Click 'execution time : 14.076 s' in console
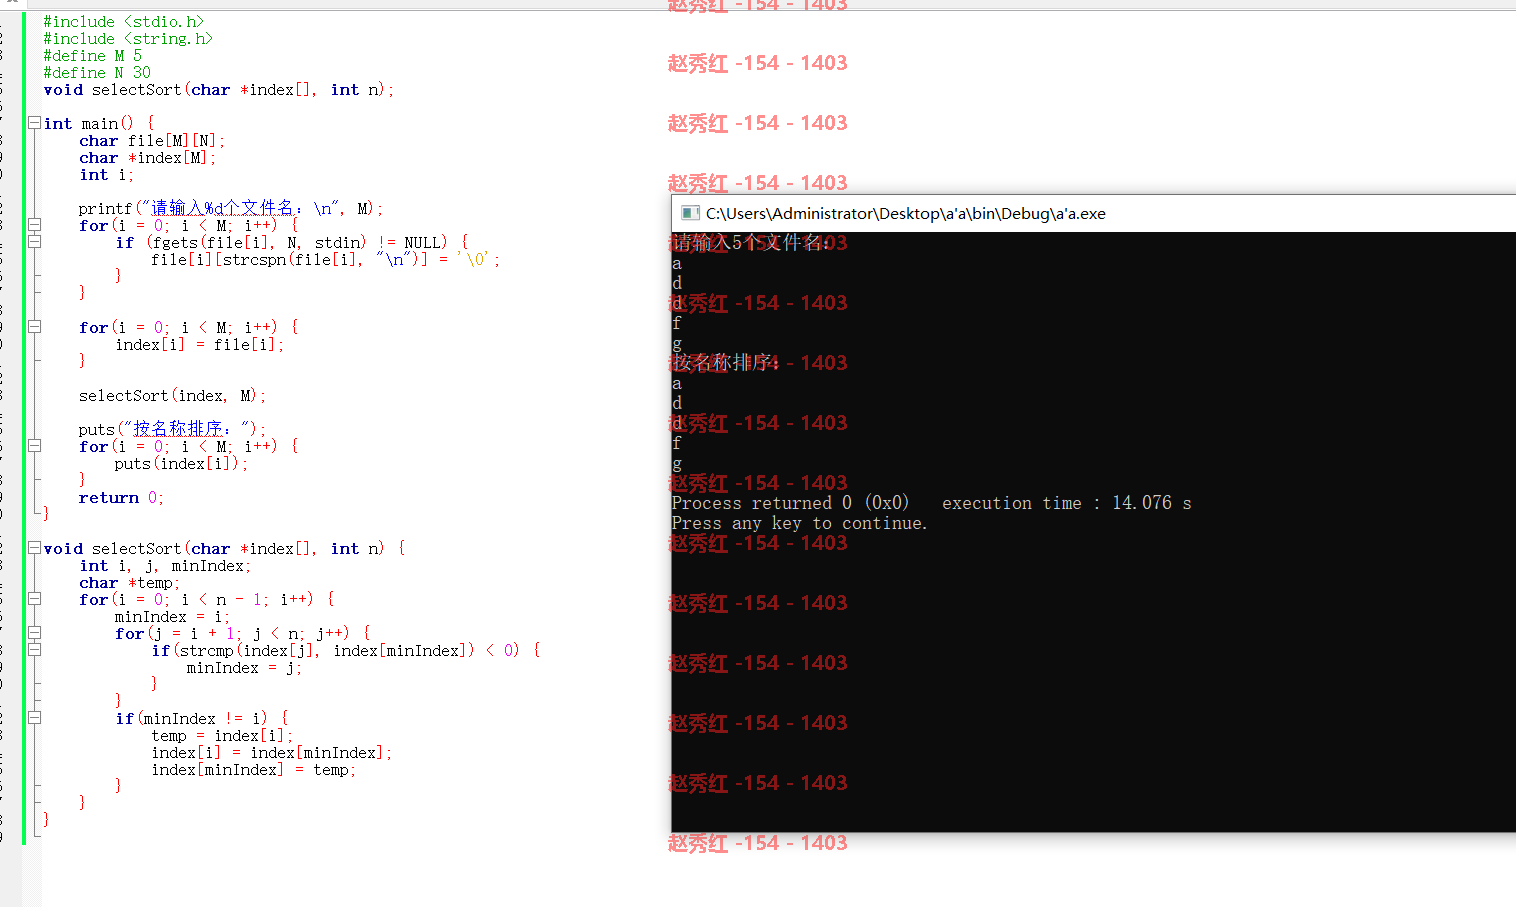1516x907 pixels. pos(1067,503)
